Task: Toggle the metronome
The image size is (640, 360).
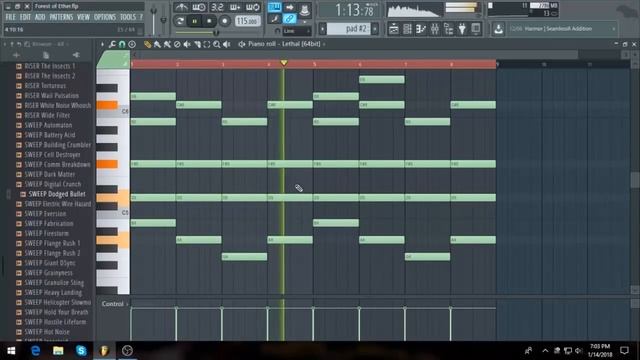Action: (181, 7)
